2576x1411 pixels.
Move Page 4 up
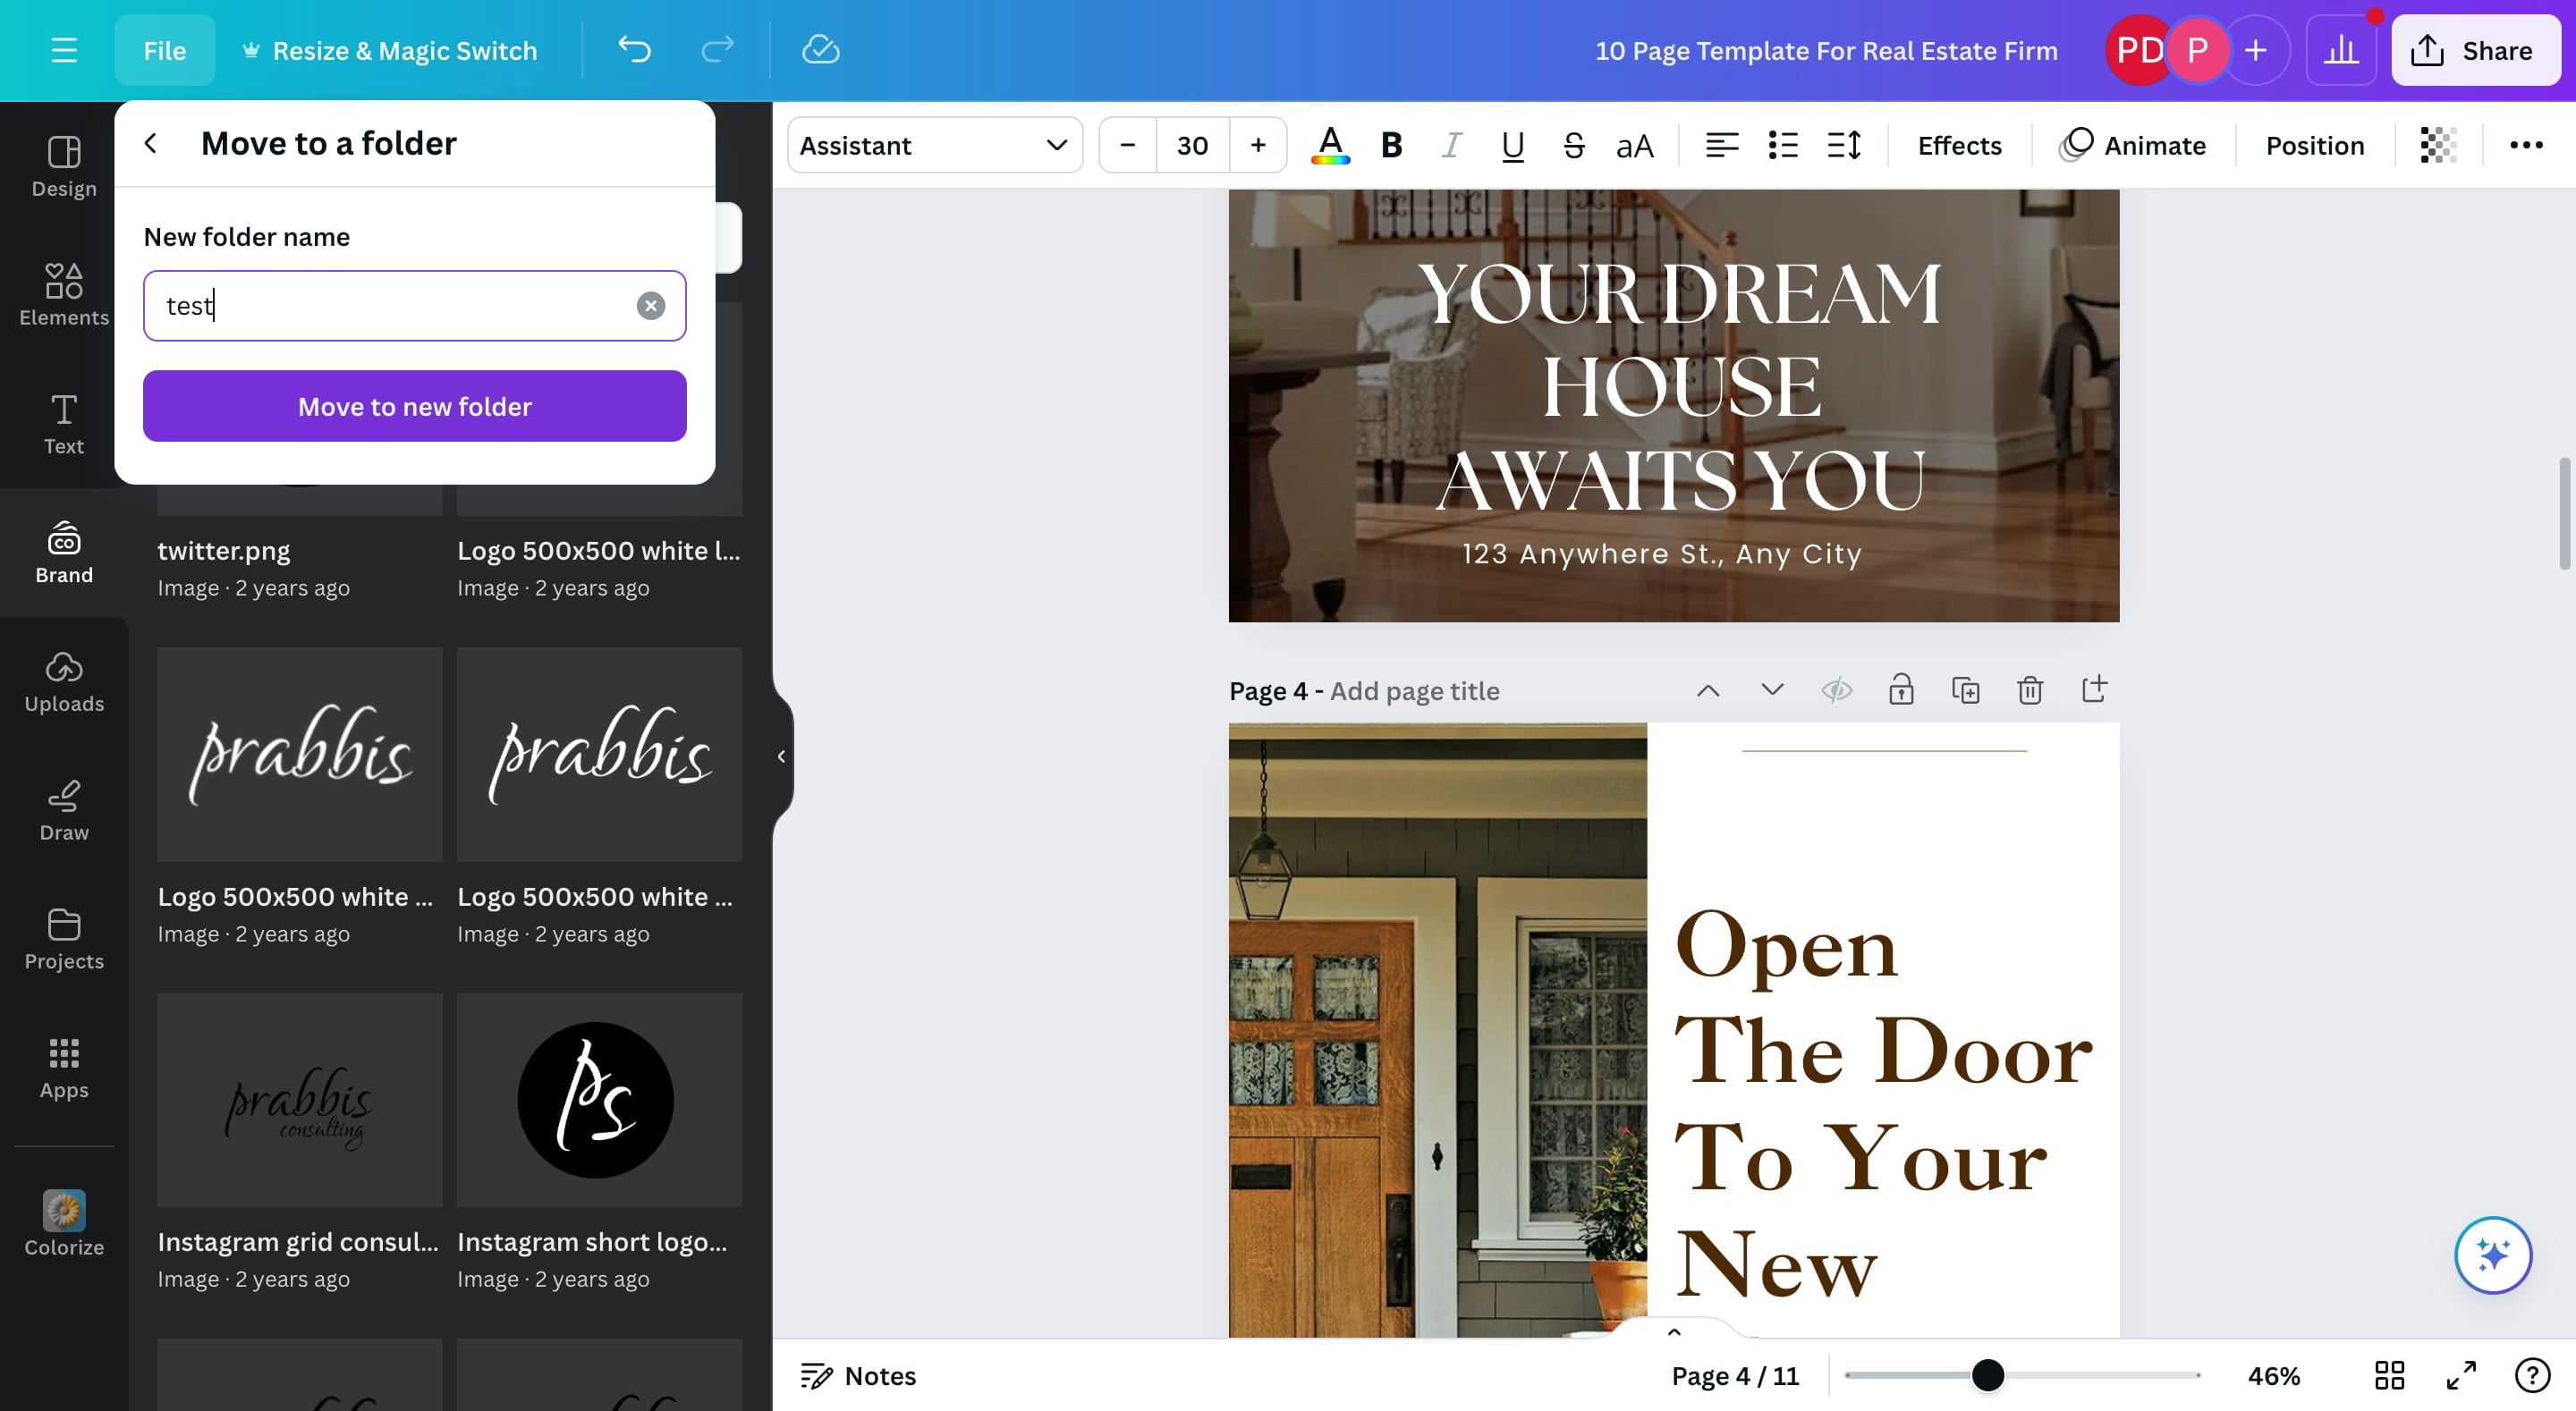click(x=1708, y=690)
